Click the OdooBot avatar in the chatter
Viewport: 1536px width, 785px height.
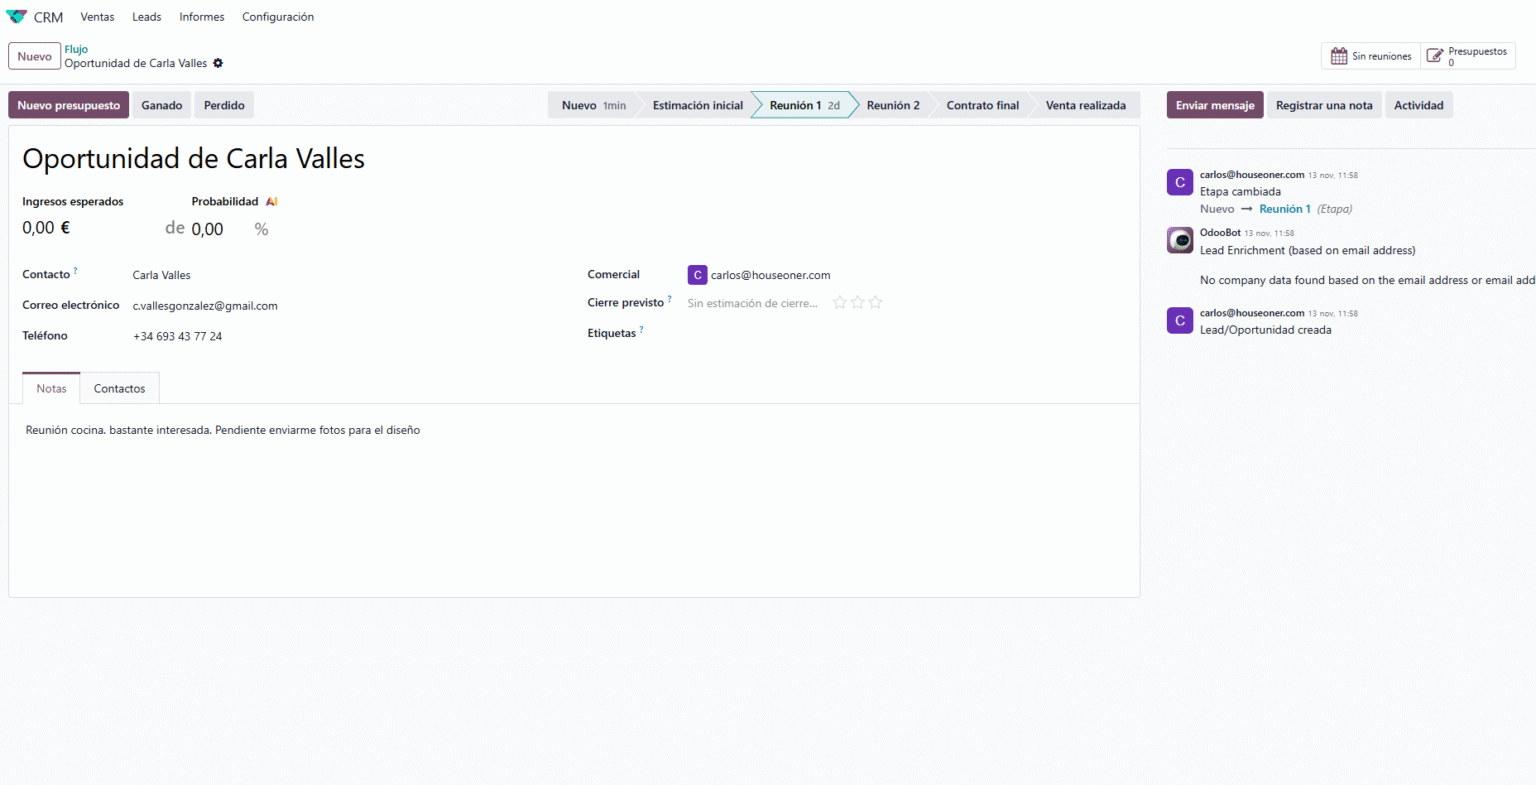[1180, 240]
